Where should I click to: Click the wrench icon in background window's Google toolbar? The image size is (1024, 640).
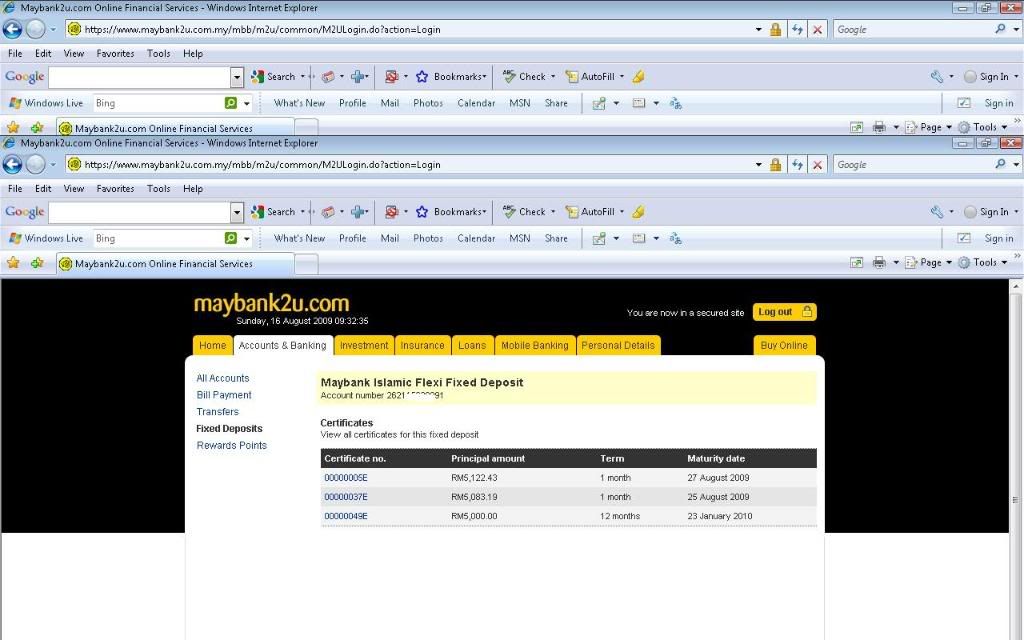[x=936, y=76]
